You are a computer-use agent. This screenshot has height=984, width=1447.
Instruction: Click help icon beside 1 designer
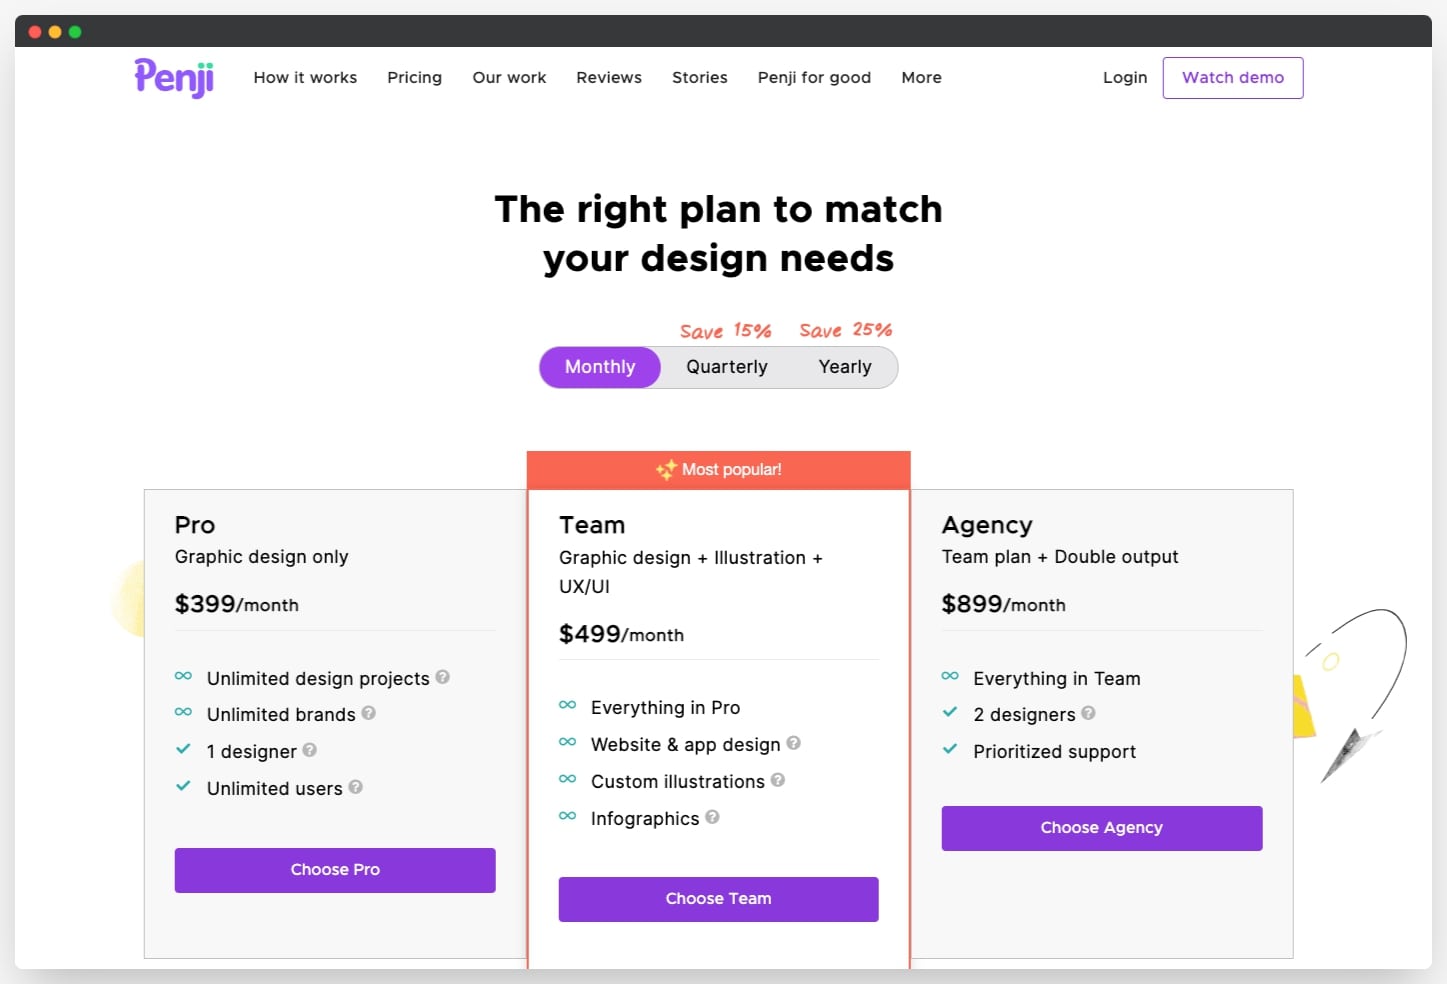pos(309,750)
